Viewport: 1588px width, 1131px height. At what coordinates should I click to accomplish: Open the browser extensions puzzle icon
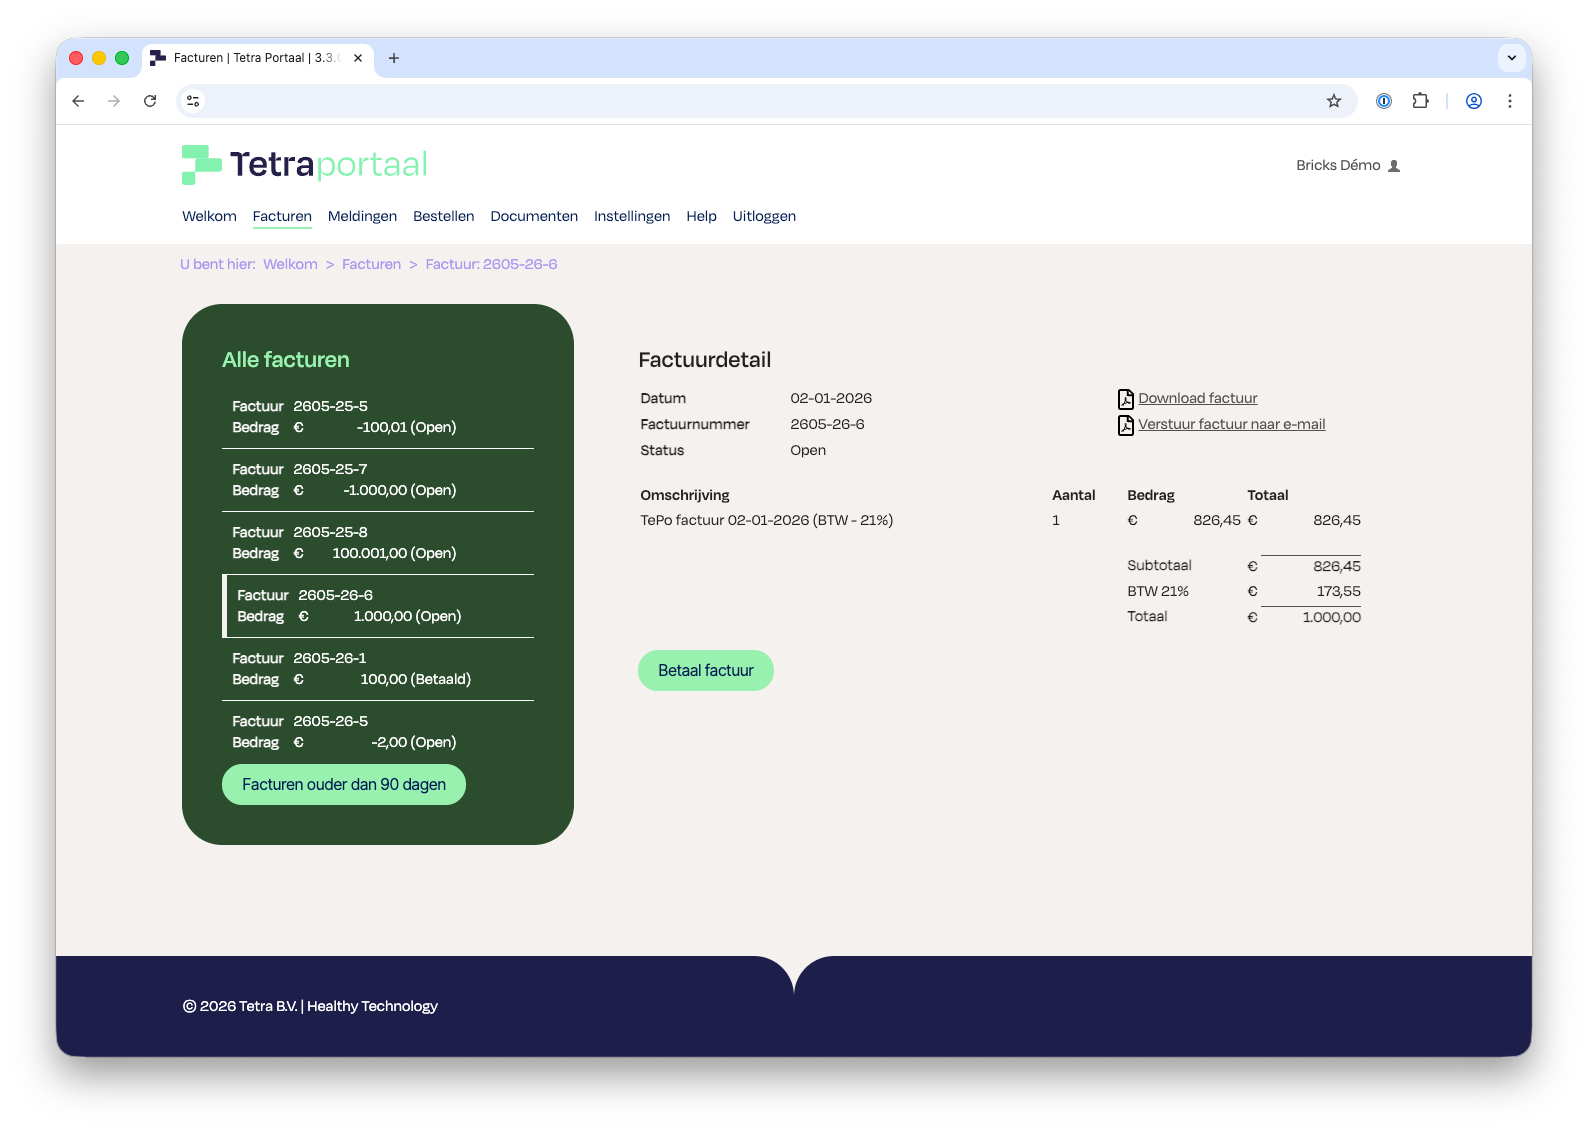(x=1420, y=101)
